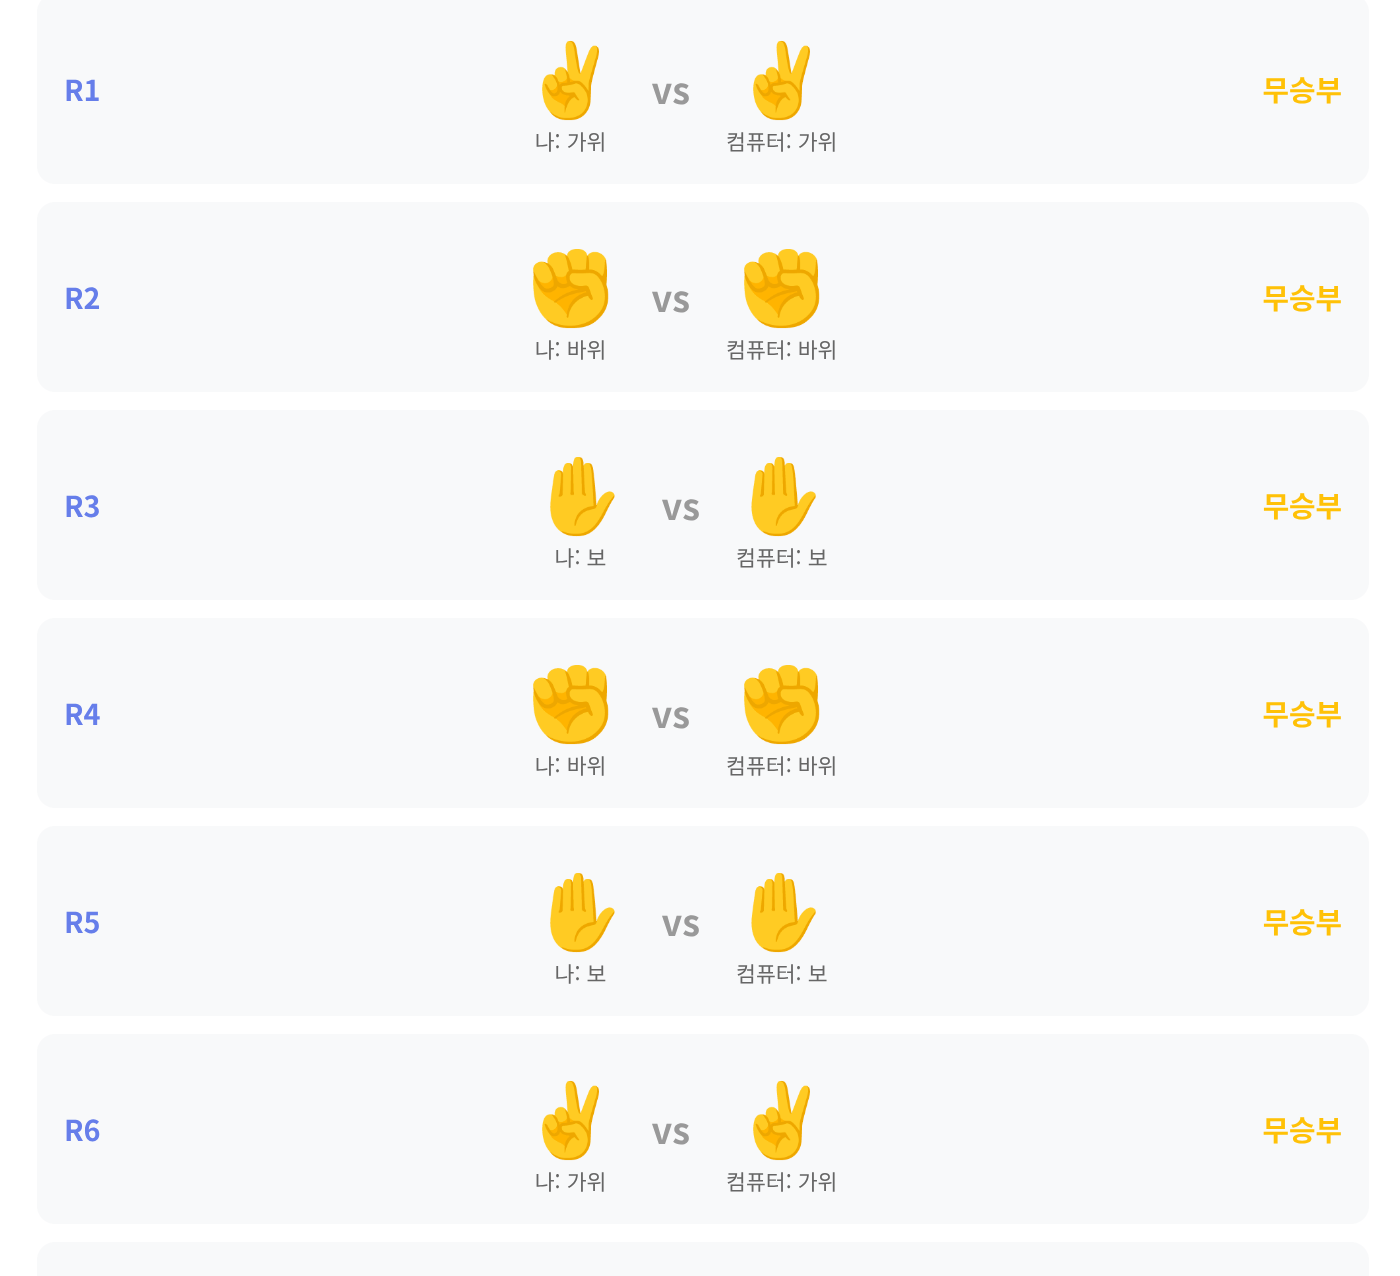Click the computer's scissors emoji in R6
This screenshot has width=1400, height=1276.
click(x=781, y=1121)
